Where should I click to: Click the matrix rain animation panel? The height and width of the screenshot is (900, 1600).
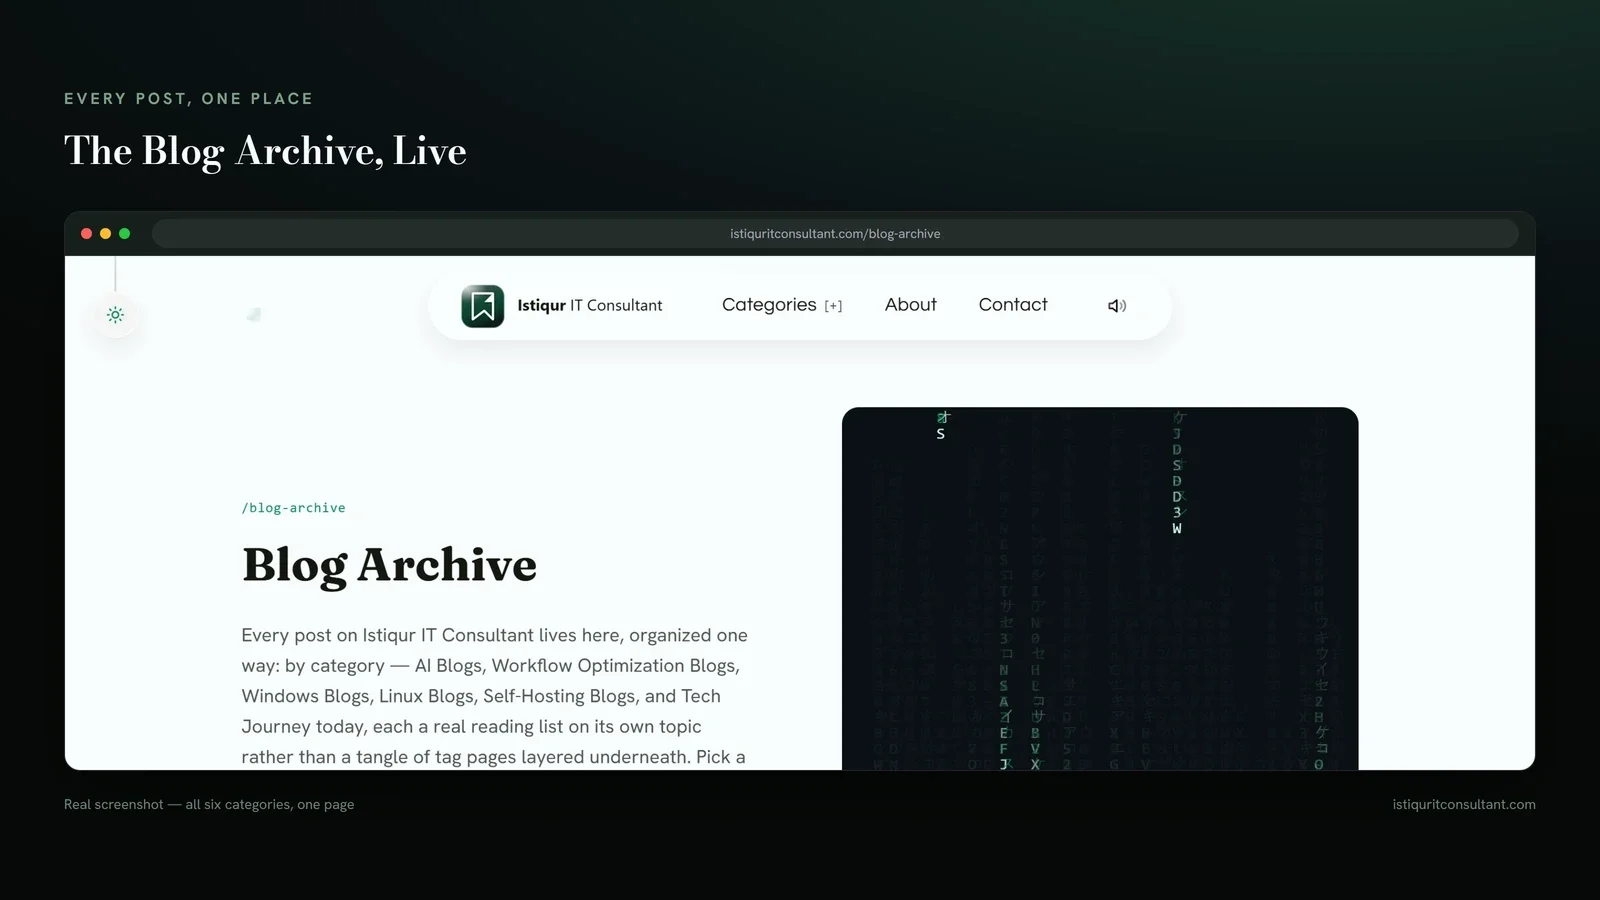click(x=1100, y=588)
